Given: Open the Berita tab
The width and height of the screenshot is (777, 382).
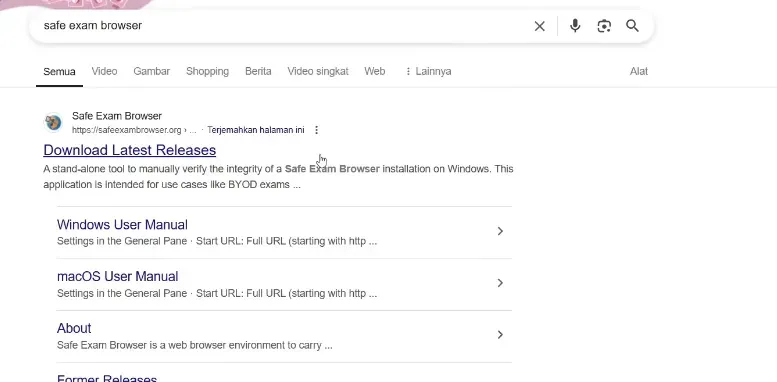Looking at the screenshot, I should coord(258,71).
